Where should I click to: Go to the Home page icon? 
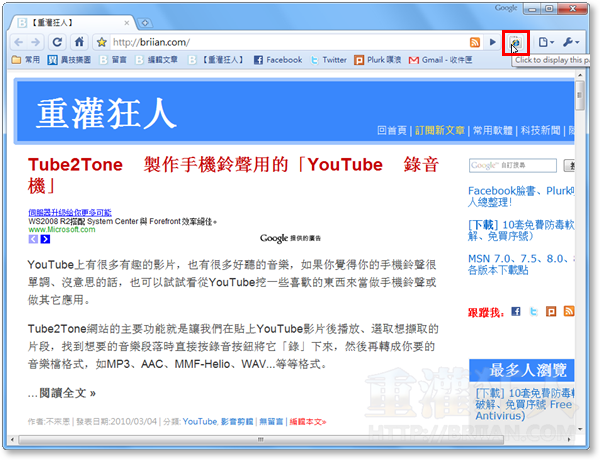[x=76, y=42]
